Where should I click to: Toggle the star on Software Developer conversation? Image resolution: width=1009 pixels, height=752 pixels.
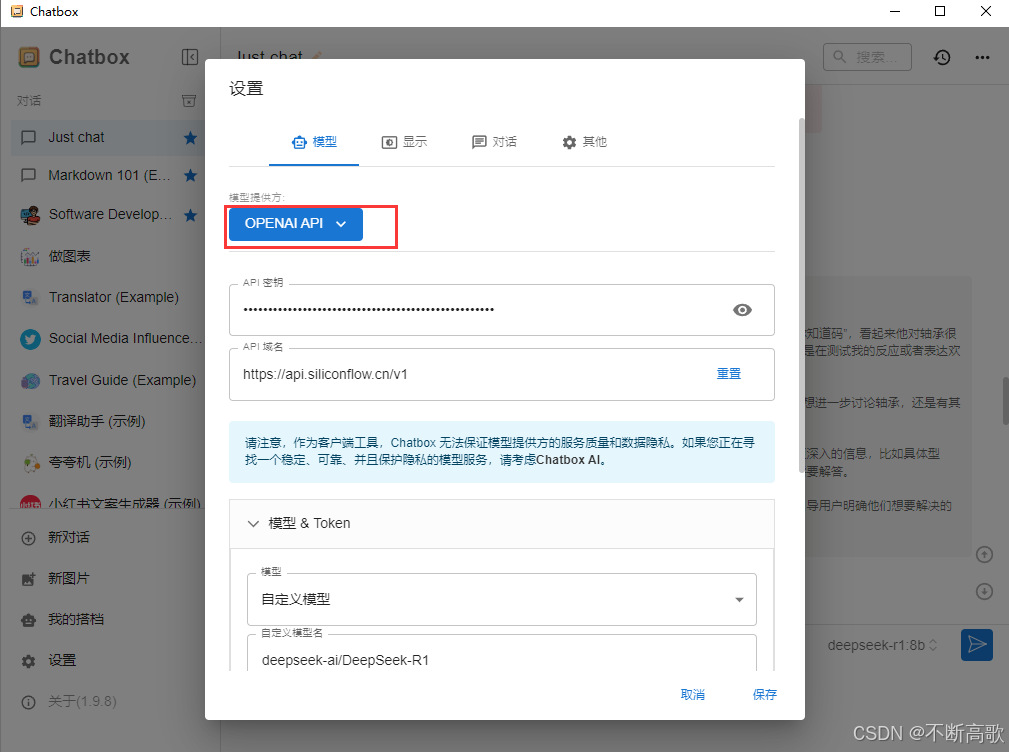click(190, 215)
